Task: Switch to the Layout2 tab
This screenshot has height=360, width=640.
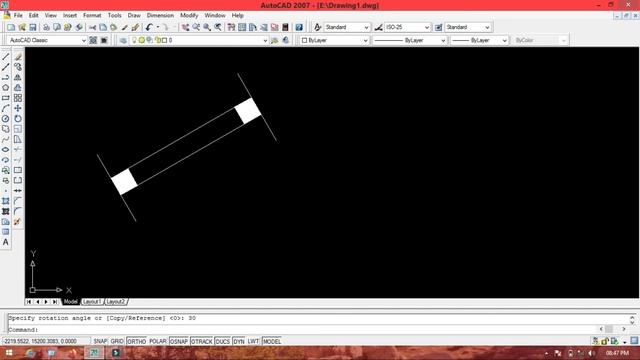Action: tap(116, 302)
